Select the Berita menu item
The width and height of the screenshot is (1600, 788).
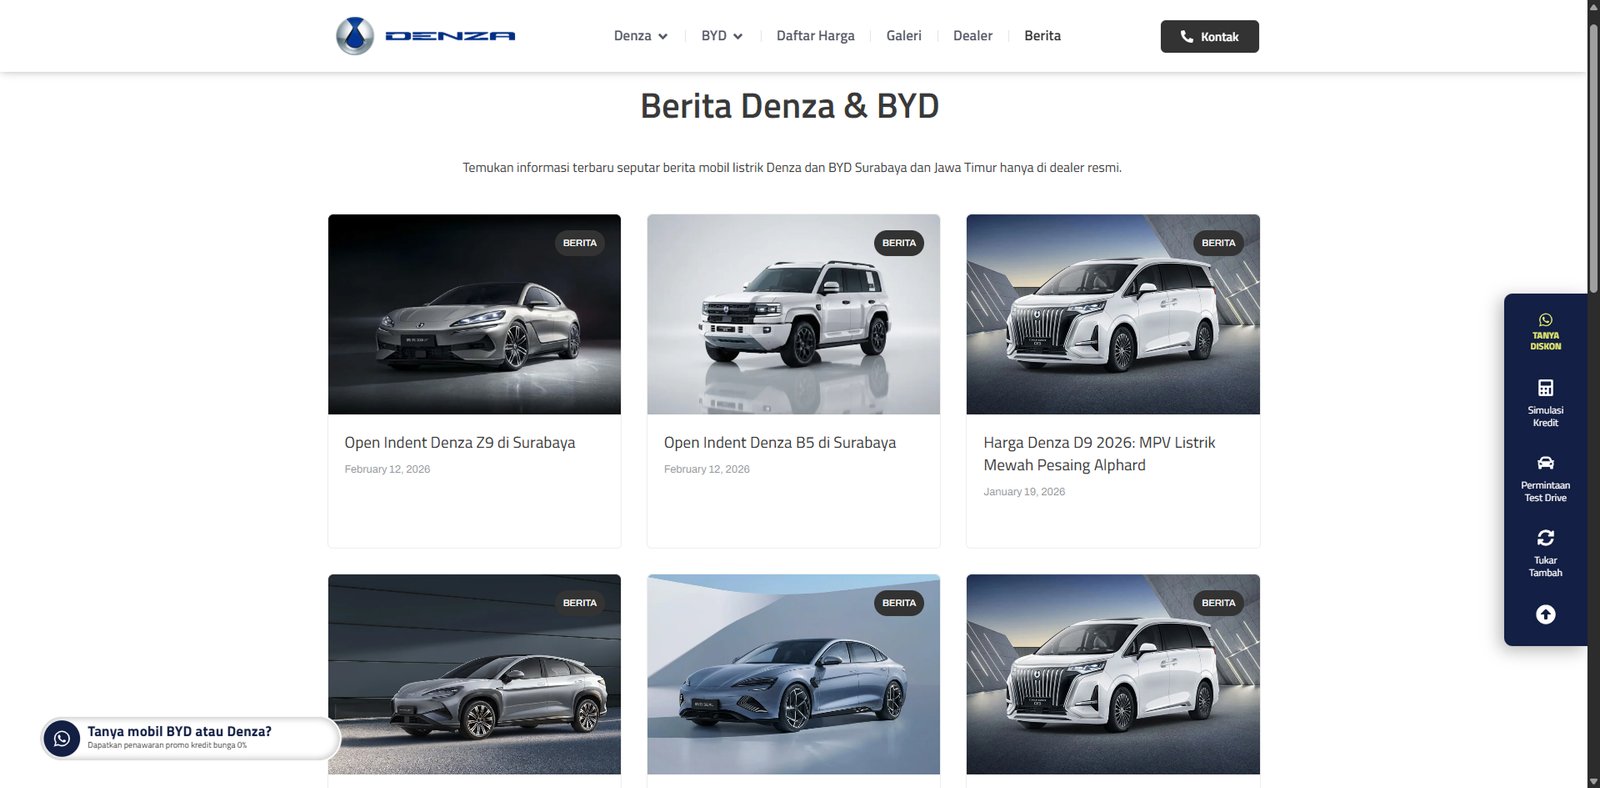coord(1042,36)
